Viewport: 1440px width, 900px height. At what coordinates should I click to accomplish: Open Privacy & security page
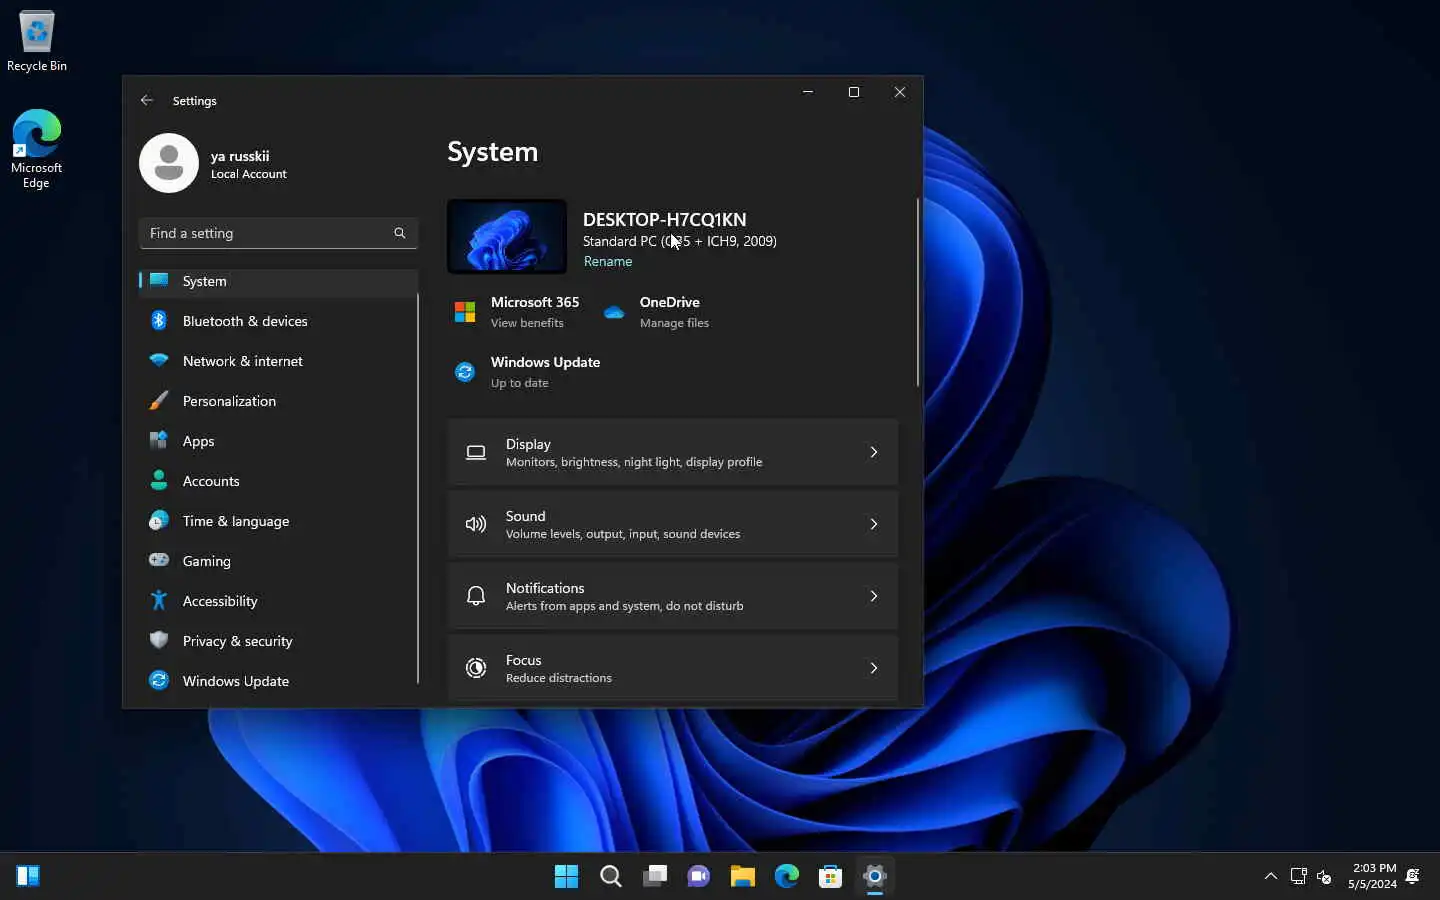(278, 641)
